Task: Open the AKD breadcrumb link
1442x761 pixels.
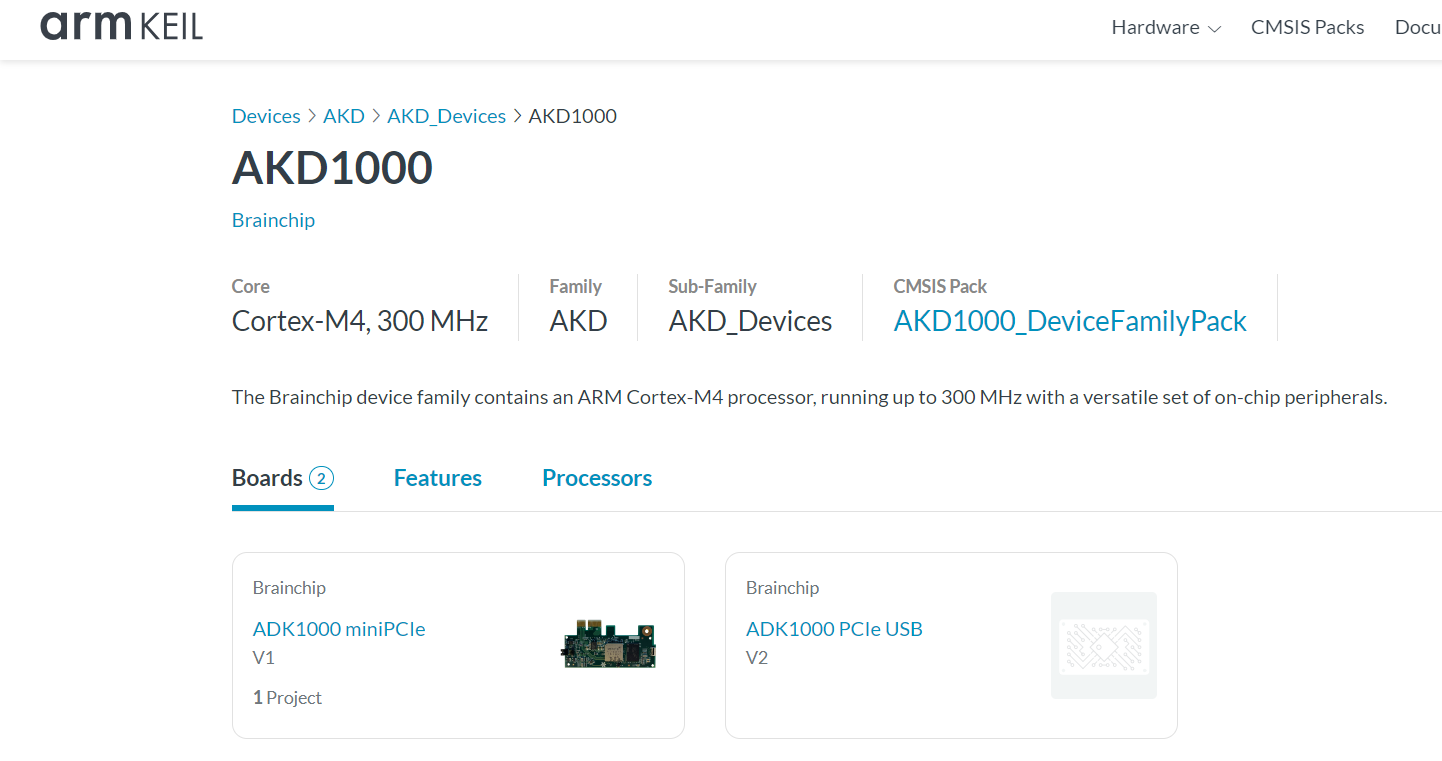Action: (x=344, y=116)
